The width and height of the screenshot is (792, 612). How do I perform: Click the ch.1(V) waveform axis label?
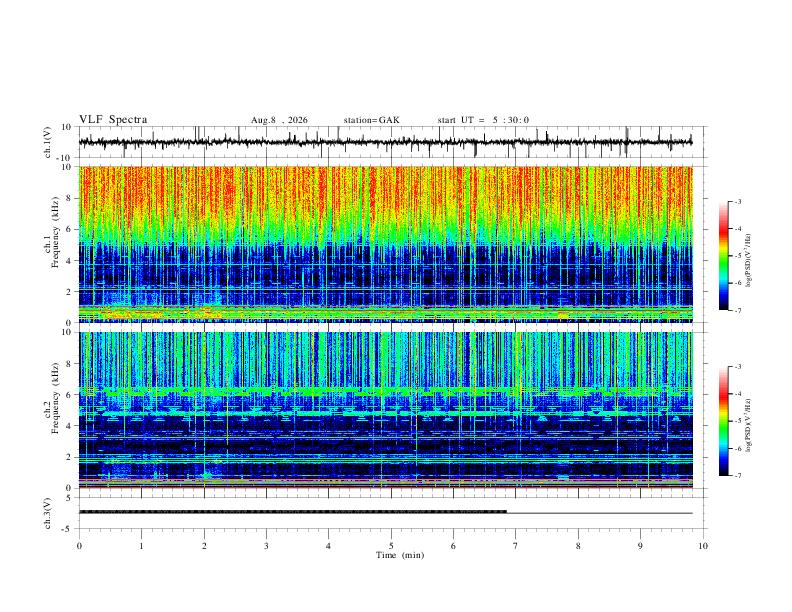click(x=48, y=142)
